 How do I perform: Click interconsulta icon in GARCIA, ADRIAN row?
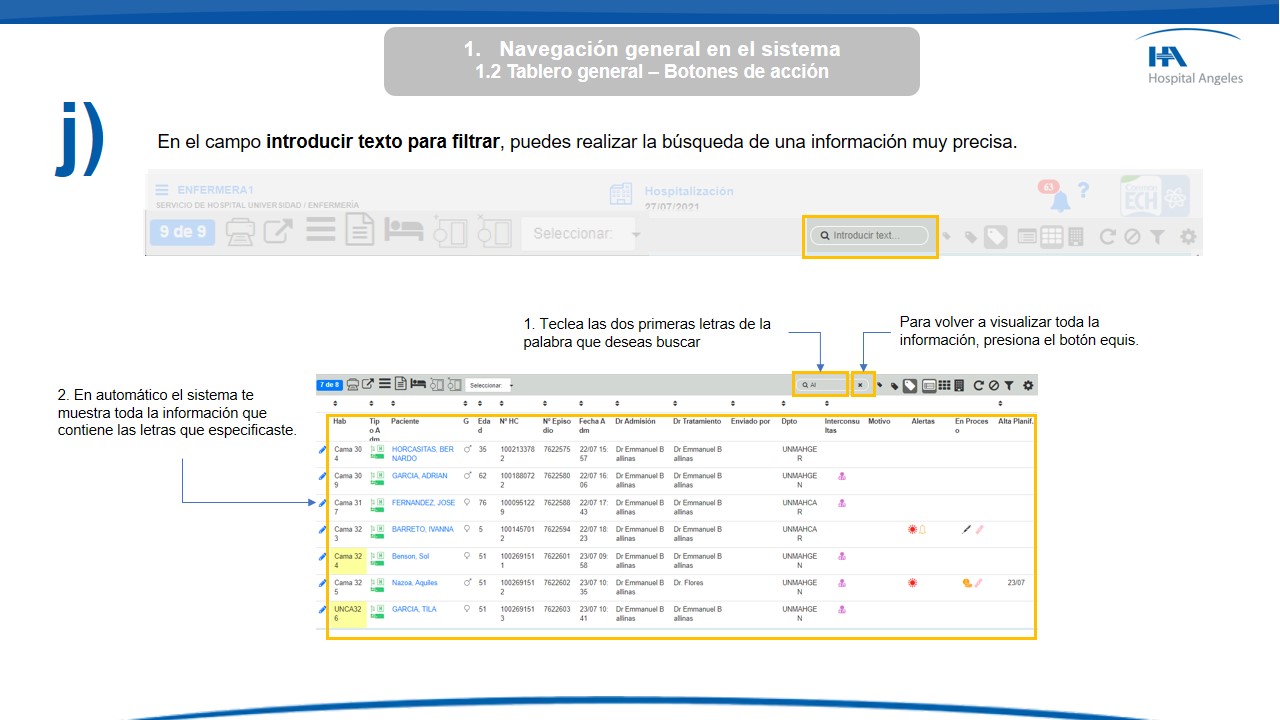pyautogui.click(x=842, y=477)
